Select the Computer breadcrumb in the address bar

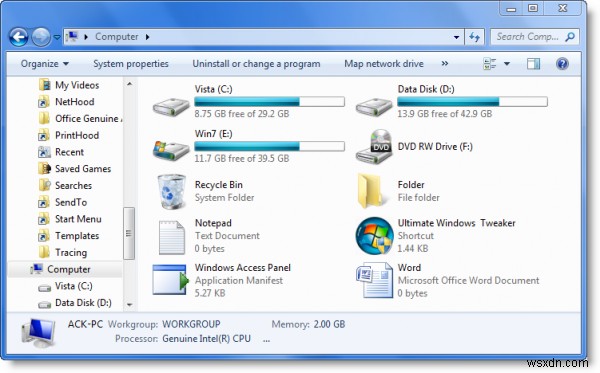tap(117, 37)
